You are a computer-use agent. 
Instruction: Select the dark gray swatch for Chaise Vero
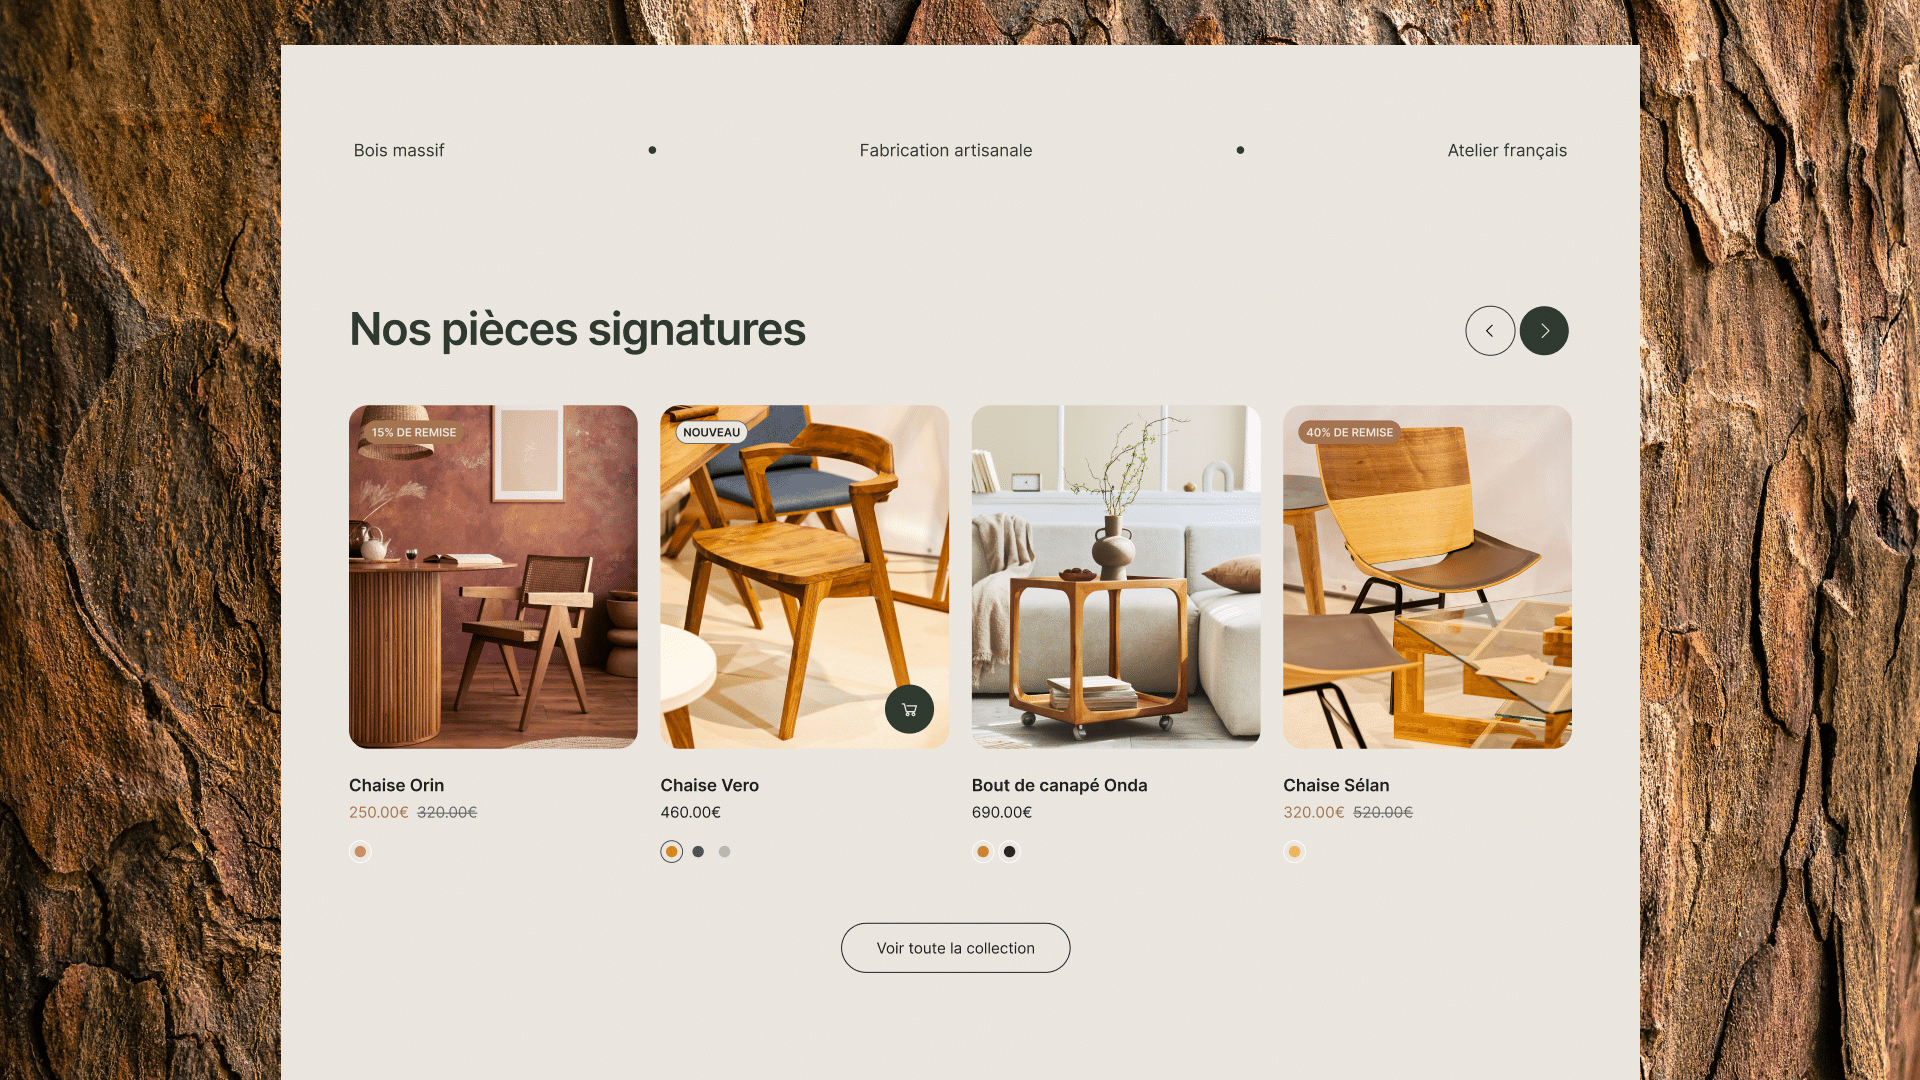[698, 852]
